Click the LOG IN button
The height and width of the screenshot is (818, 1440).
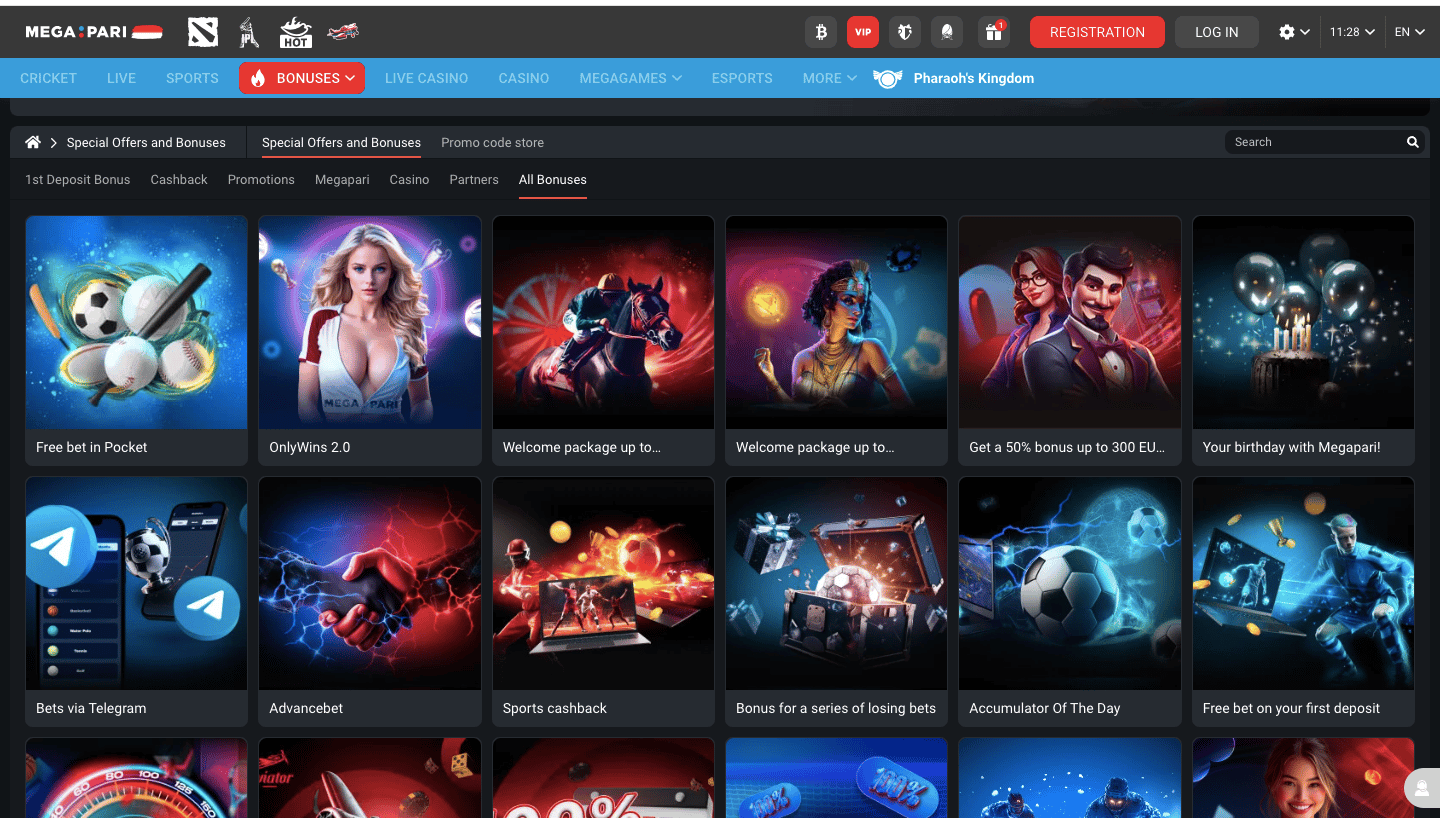coord(1217,32)
